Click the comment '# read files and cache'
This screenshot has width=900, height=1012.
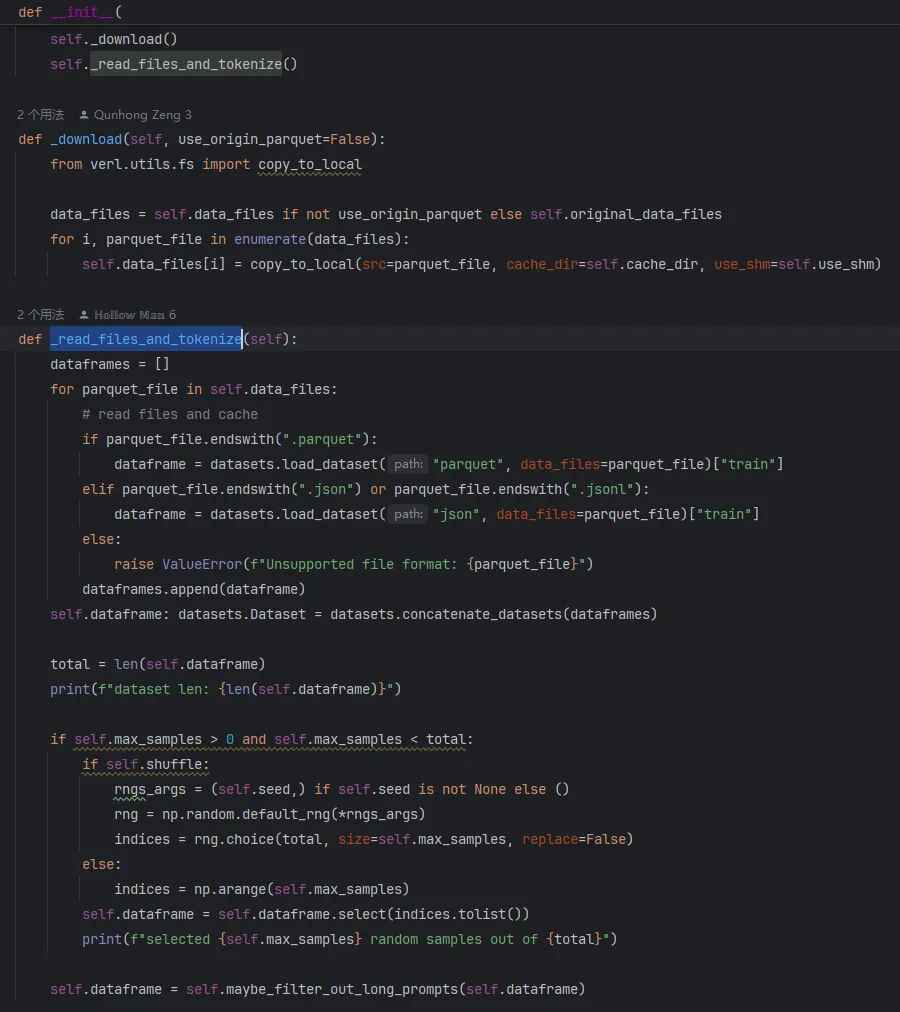pos(170,414)
